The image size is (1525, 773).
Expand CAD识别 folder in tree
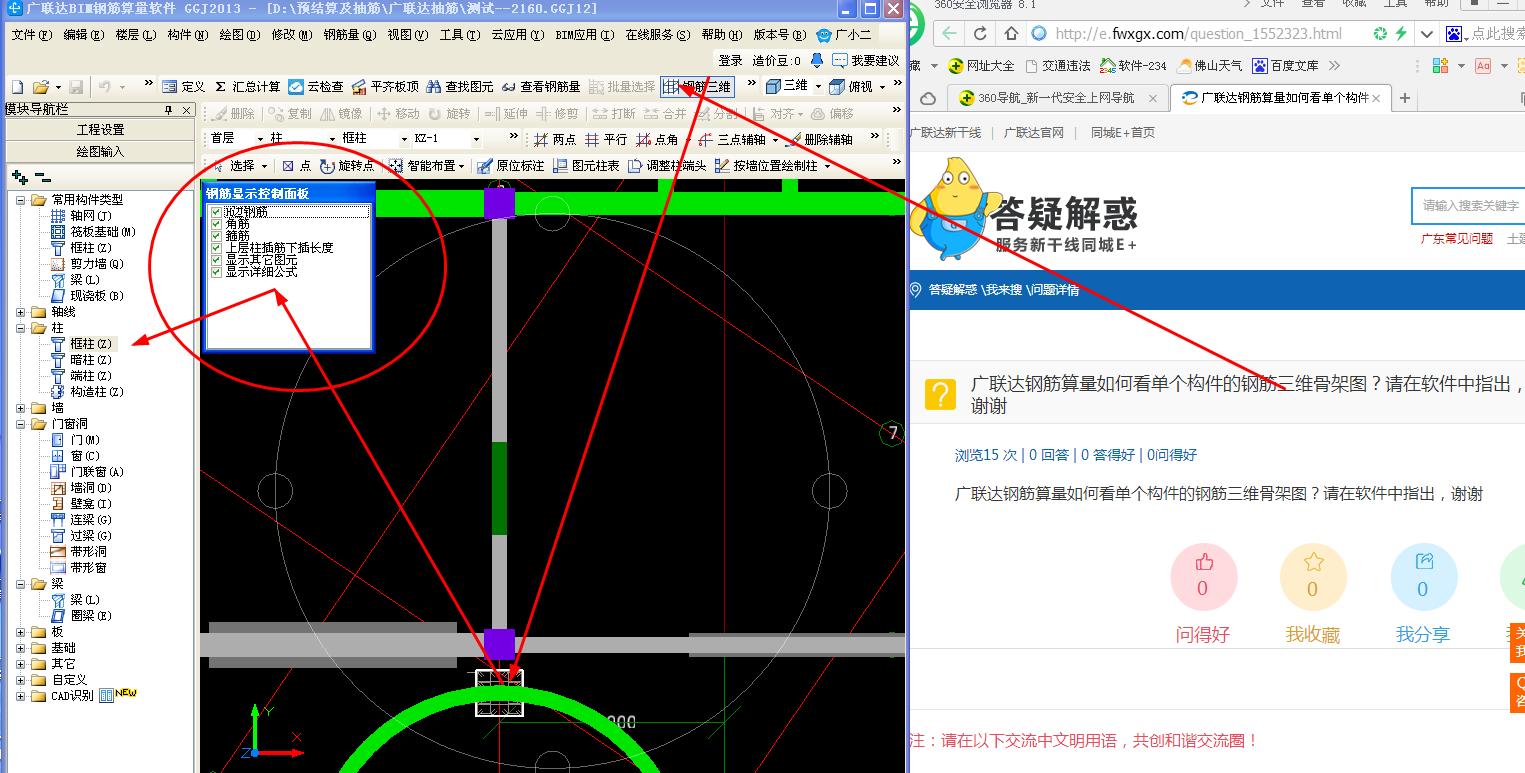tap(21, 696)
